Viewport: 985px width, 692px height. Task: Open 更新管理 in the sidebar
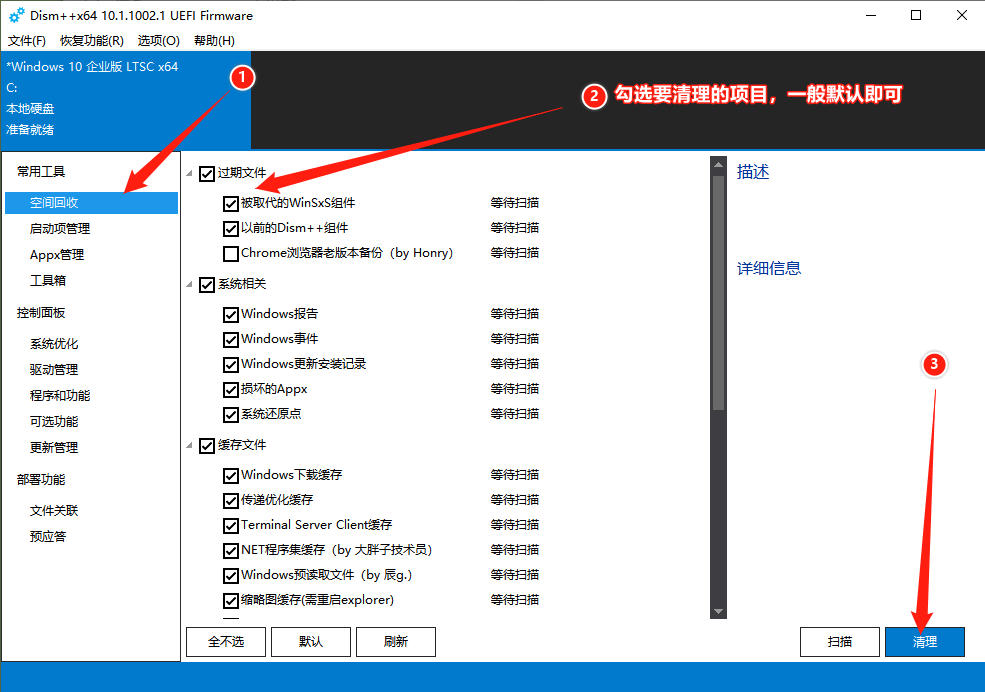[54, 448]
